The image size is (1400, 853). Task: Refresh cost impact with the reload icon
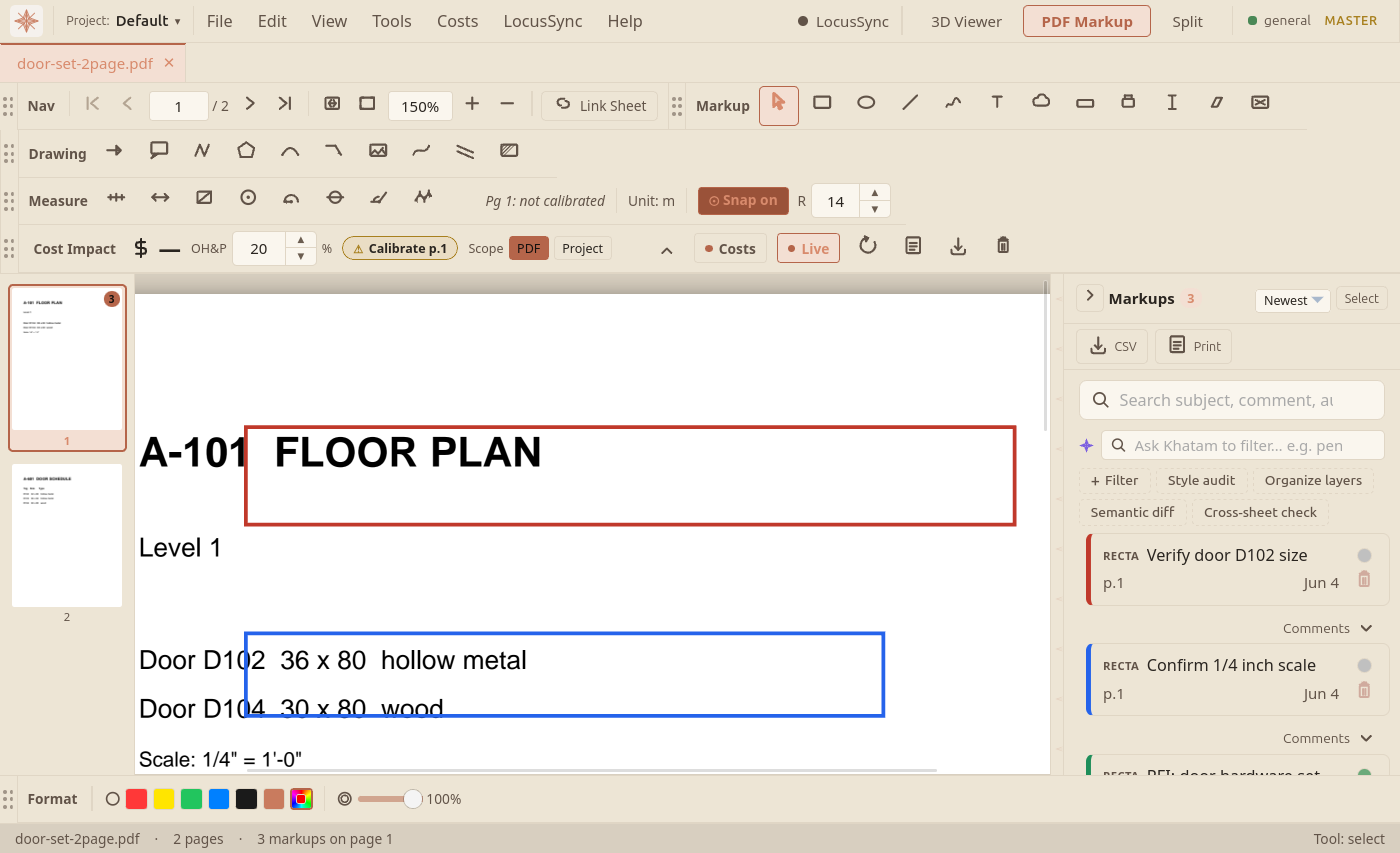868,246
